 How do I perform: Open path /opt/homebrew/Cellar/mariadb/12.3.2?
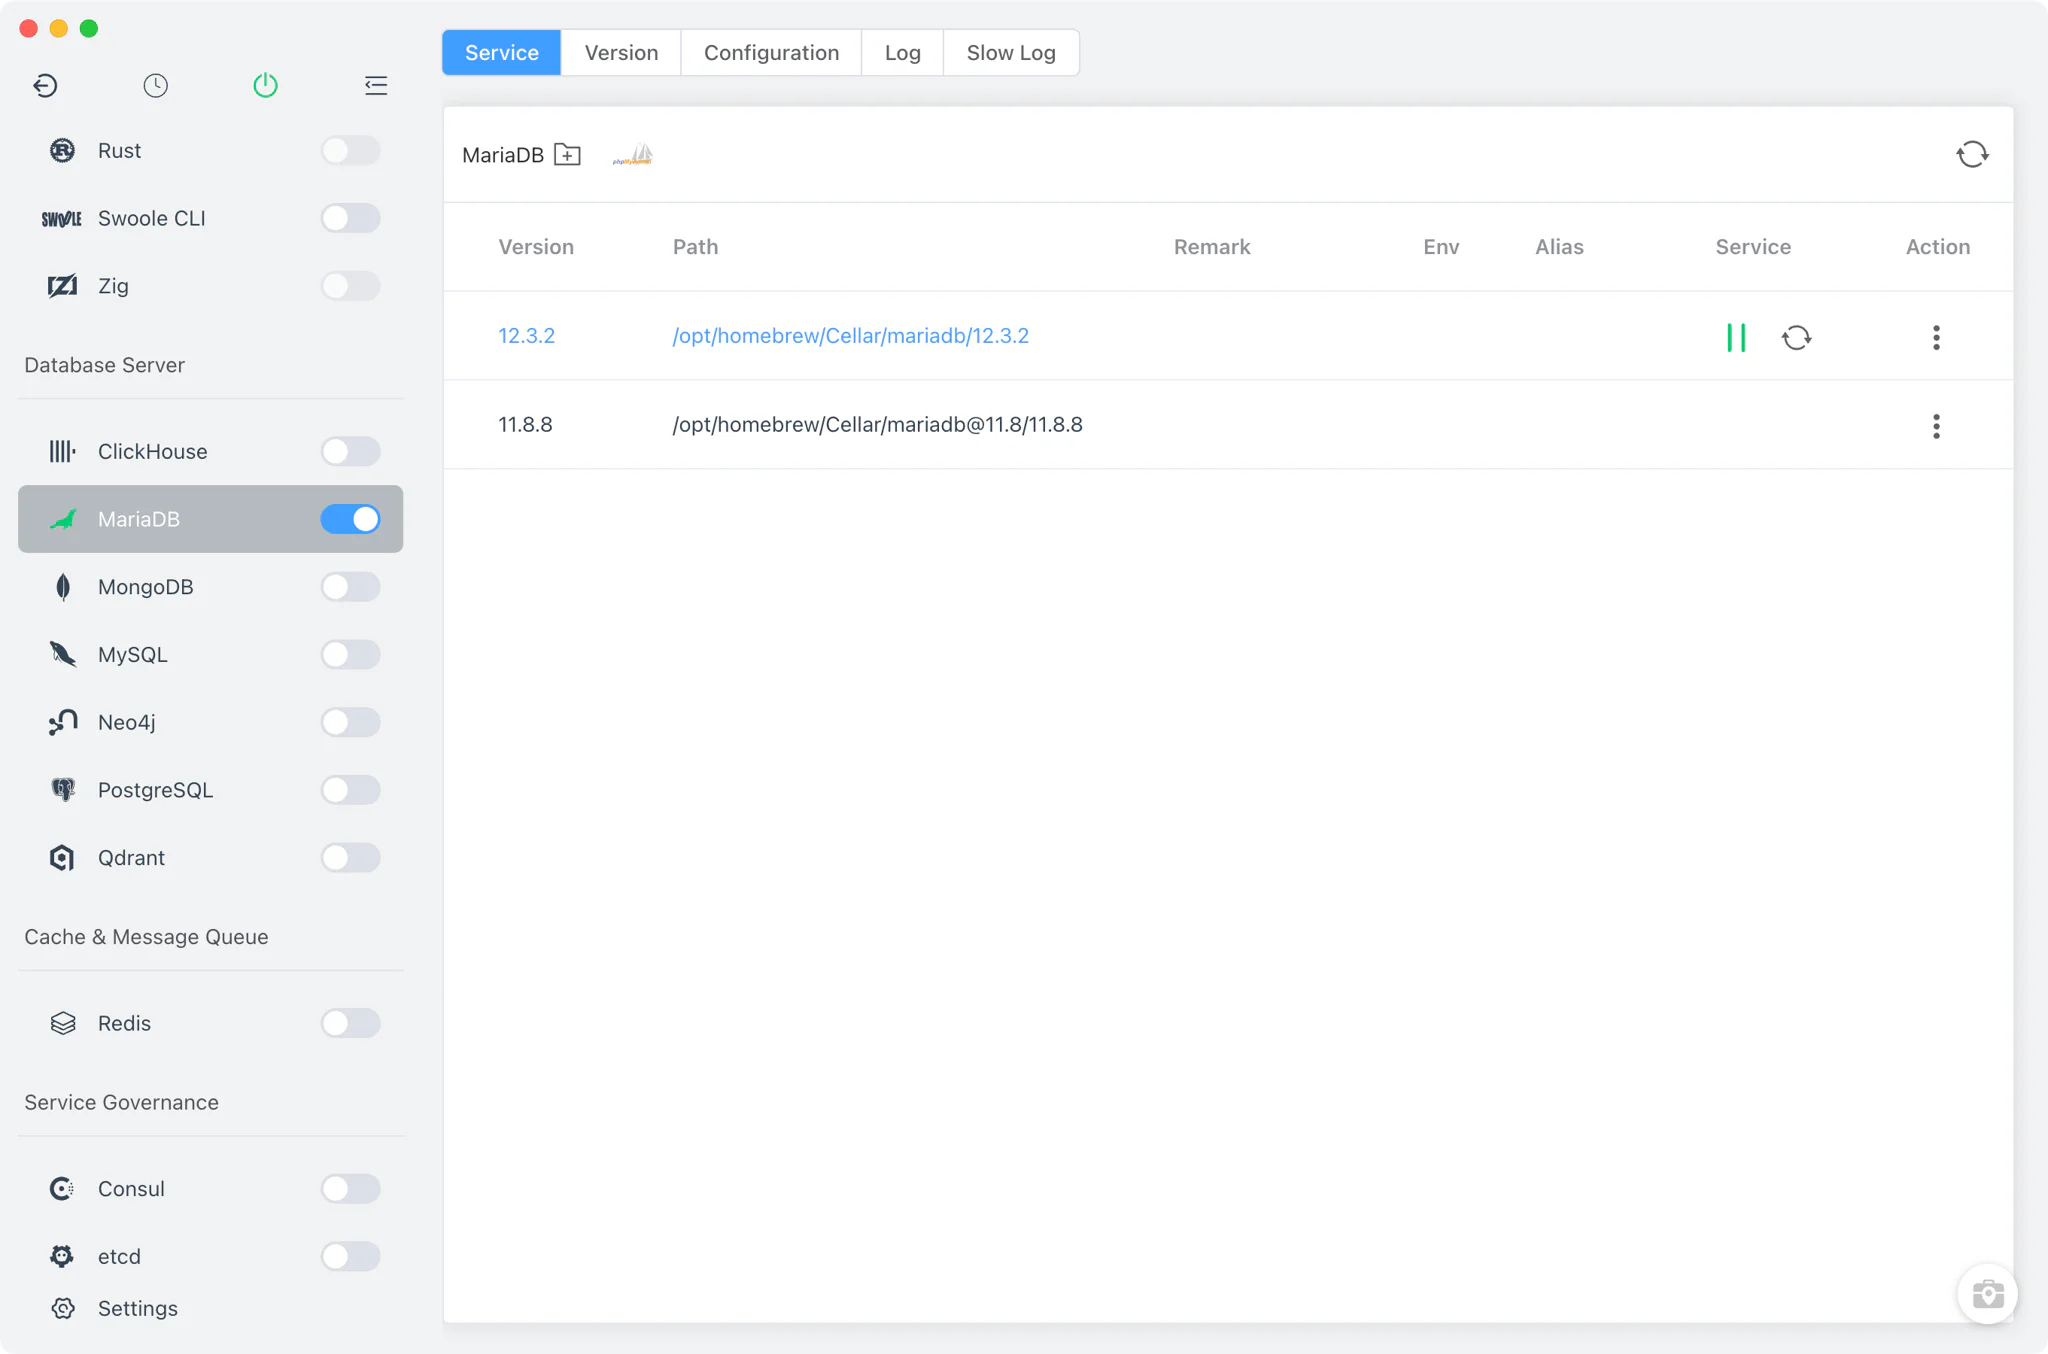850,336
